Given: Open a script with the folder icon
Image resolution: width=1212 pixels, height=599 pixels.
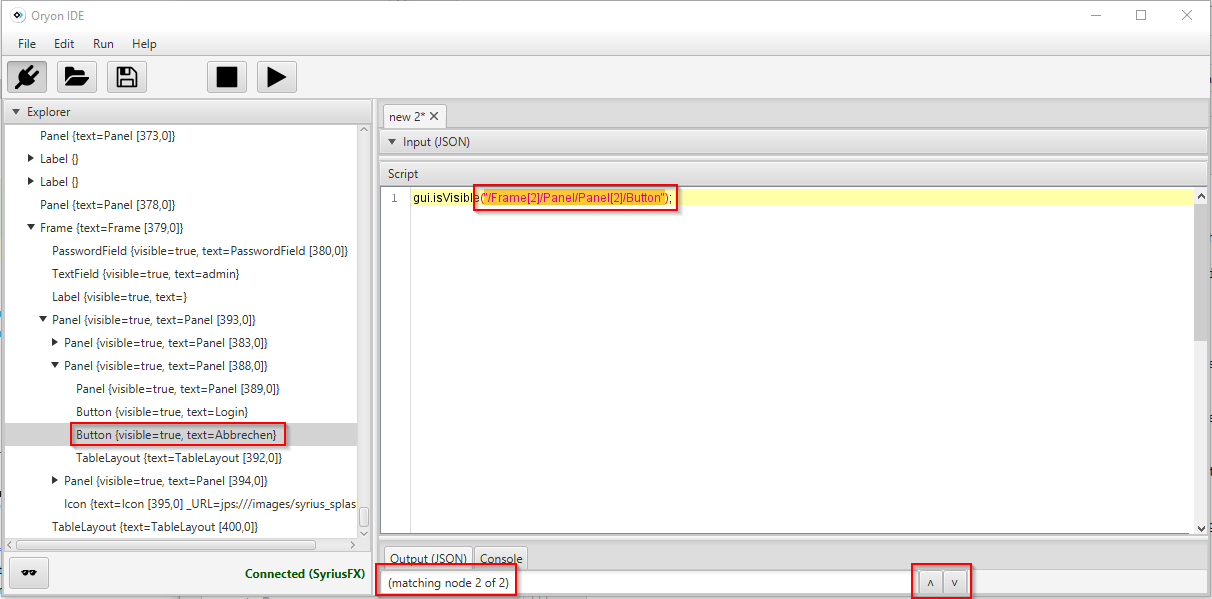Looking at the screenshot, I should tap(77, 77).
